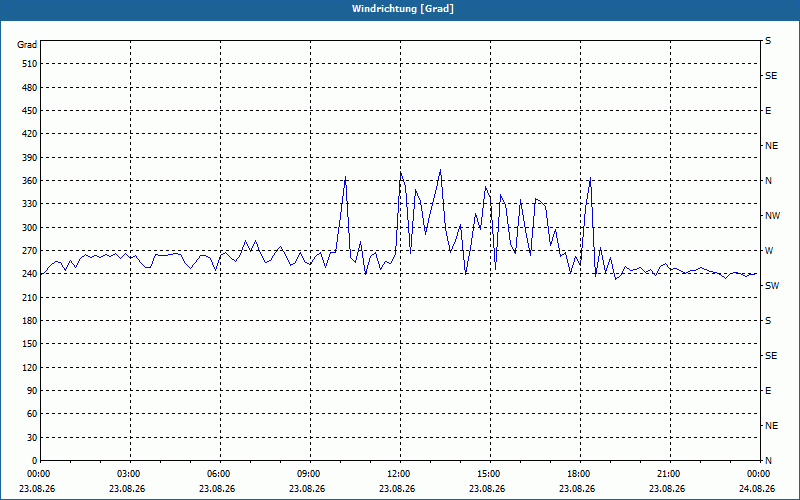Select the 'Grad' unit label on the y-axis
Viewport: 800px width, 500px height.
[27, 45]
